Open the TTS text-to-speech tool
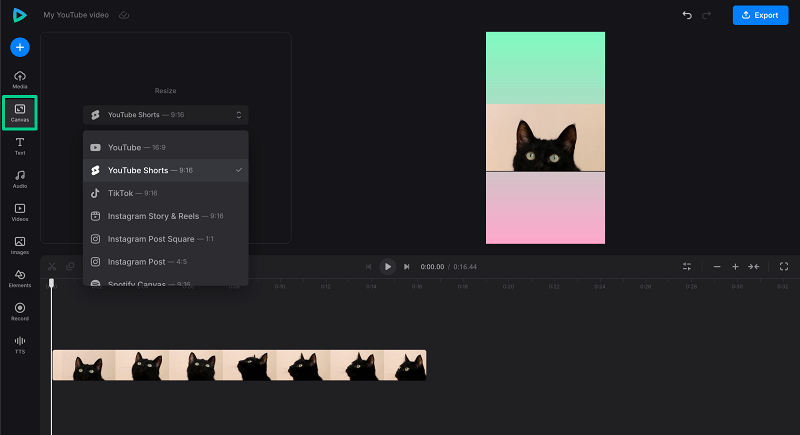This screenshot has height=435, width=800. tap(20, 345)
